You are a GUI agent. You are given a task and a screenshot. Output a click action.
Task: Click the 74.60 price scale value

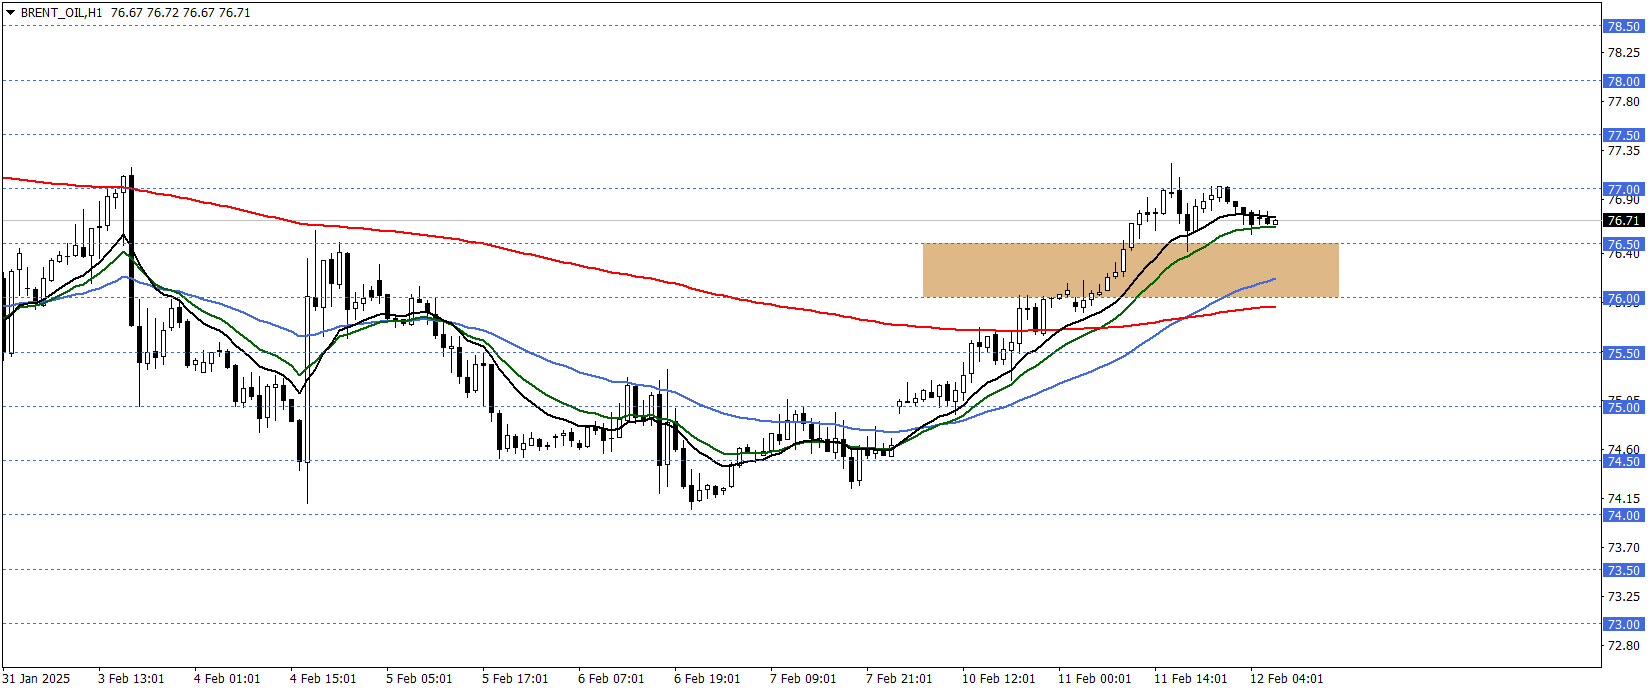coord(1623,449)
